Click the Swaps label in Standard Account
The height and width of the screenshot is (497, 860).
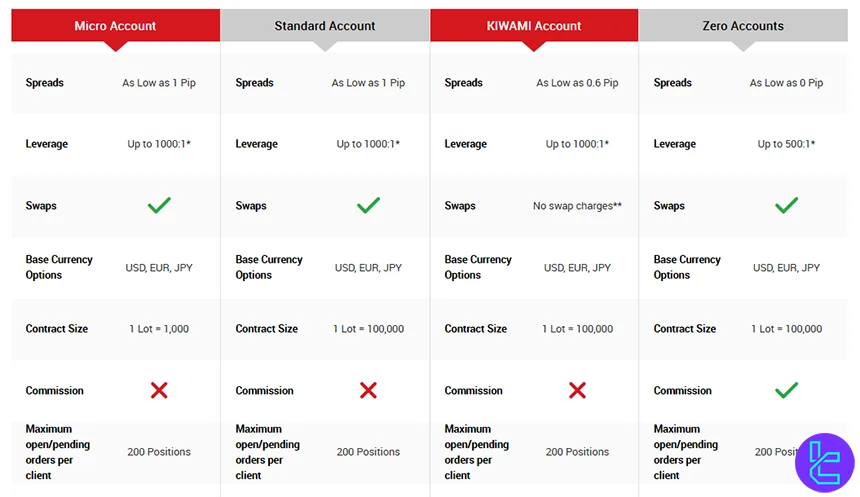pyautogui.click(x=251, y=206)
